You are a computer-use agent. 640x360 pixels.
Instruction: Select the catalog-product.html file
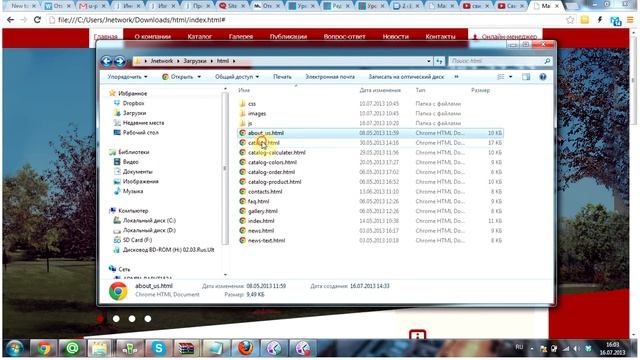pyautogui.click(x=274, y=182)
